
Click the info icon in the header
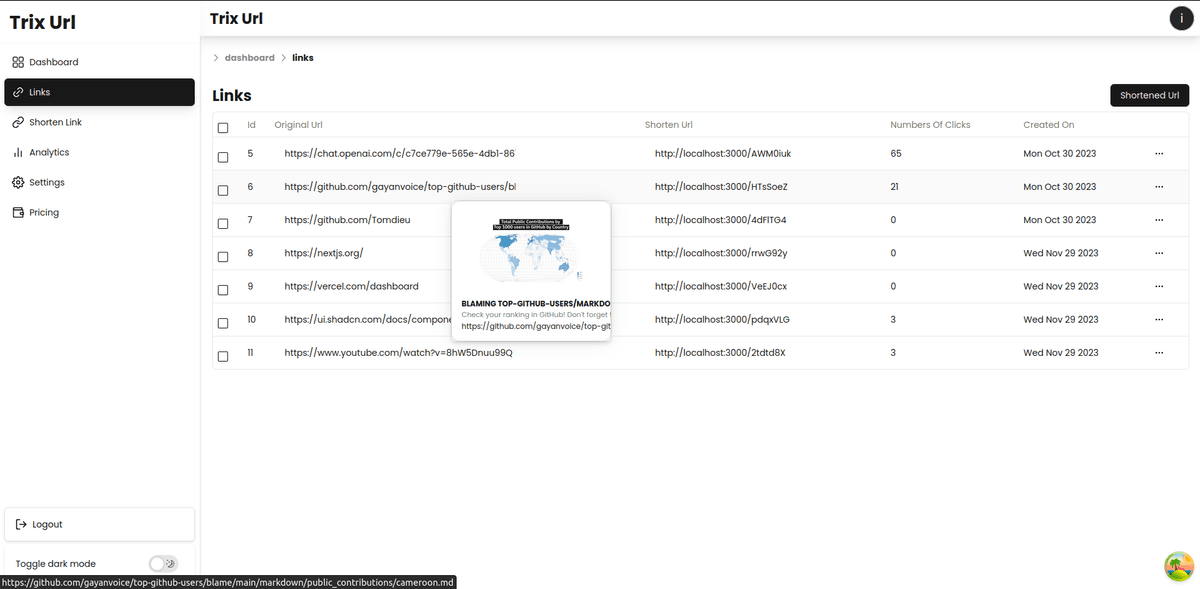tap(1181, 18)
